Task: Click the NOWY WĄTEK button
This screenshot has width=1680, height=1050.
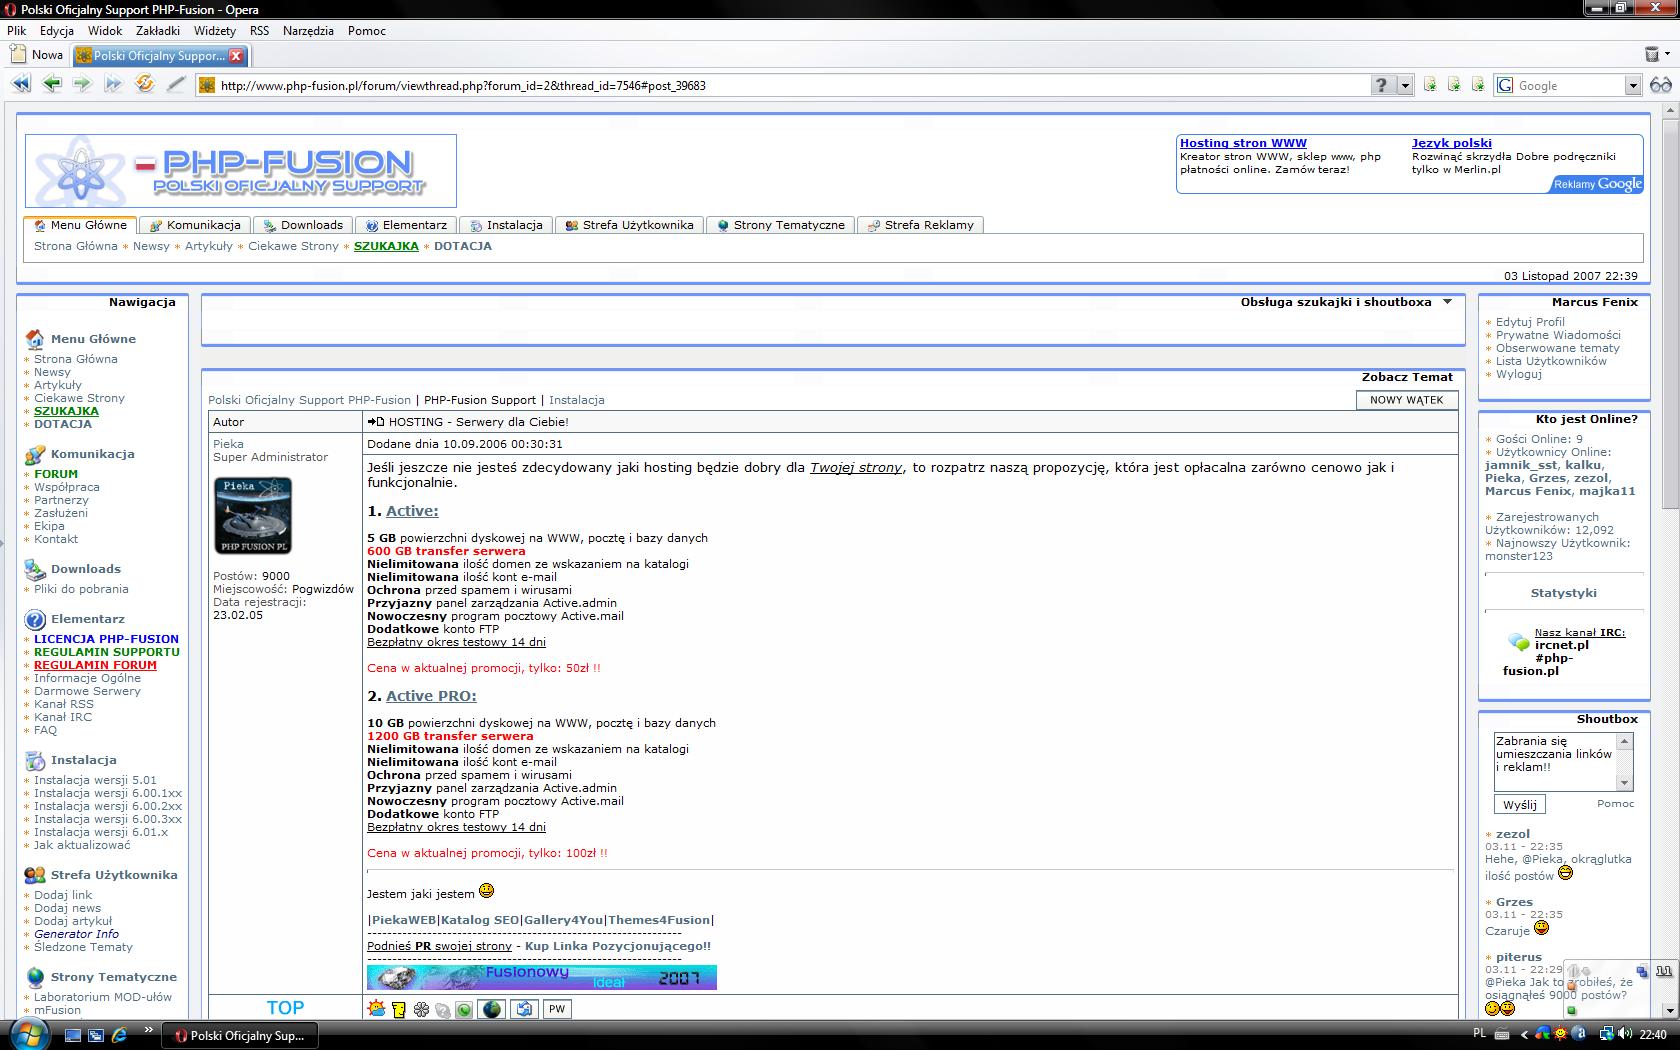Action: tap(1406, 400)
